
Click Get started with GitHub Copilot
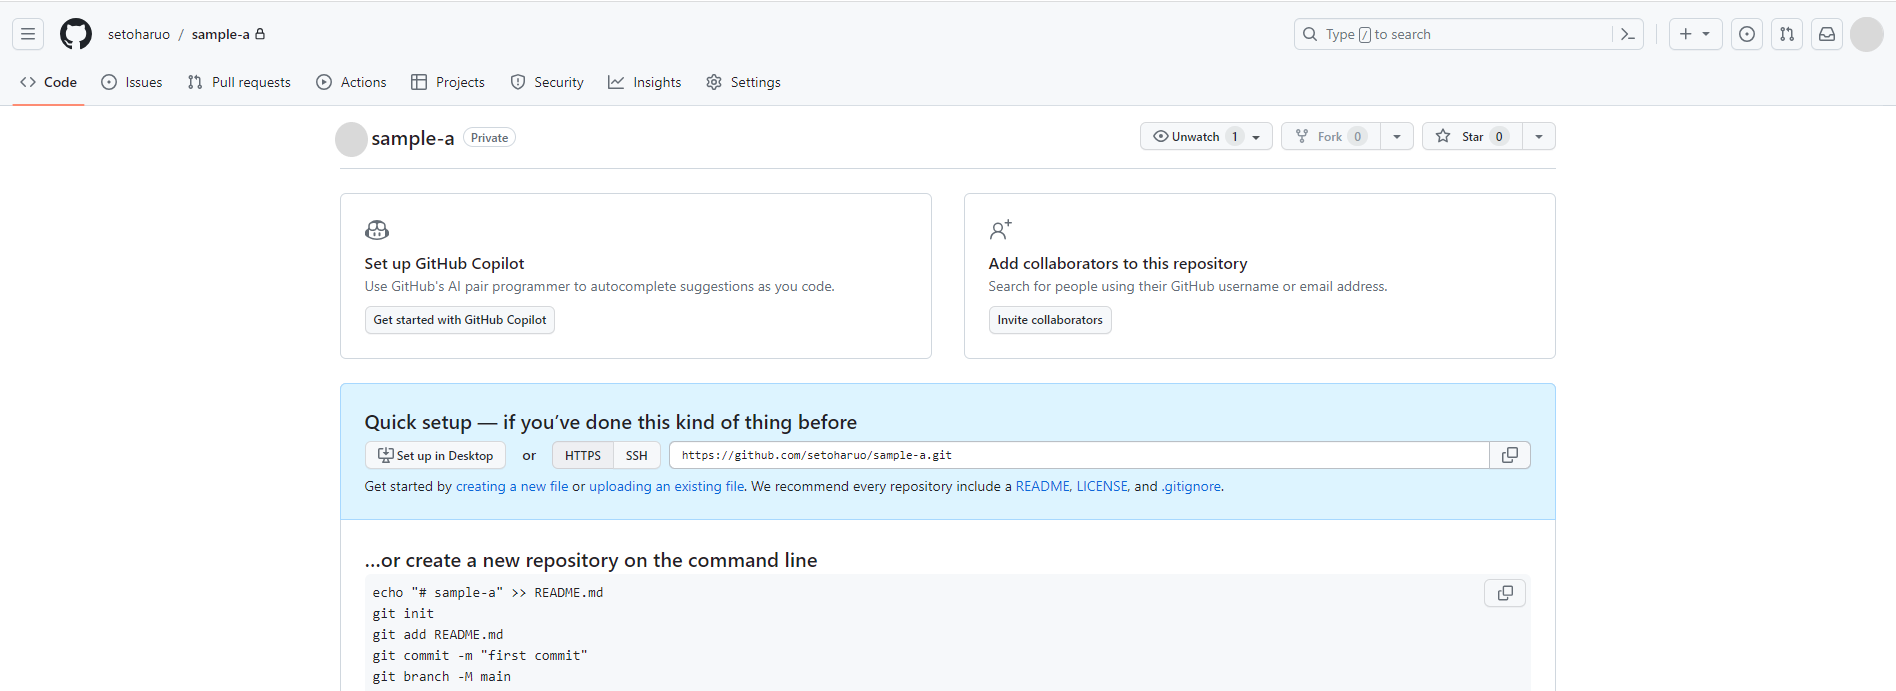(460, 320)
